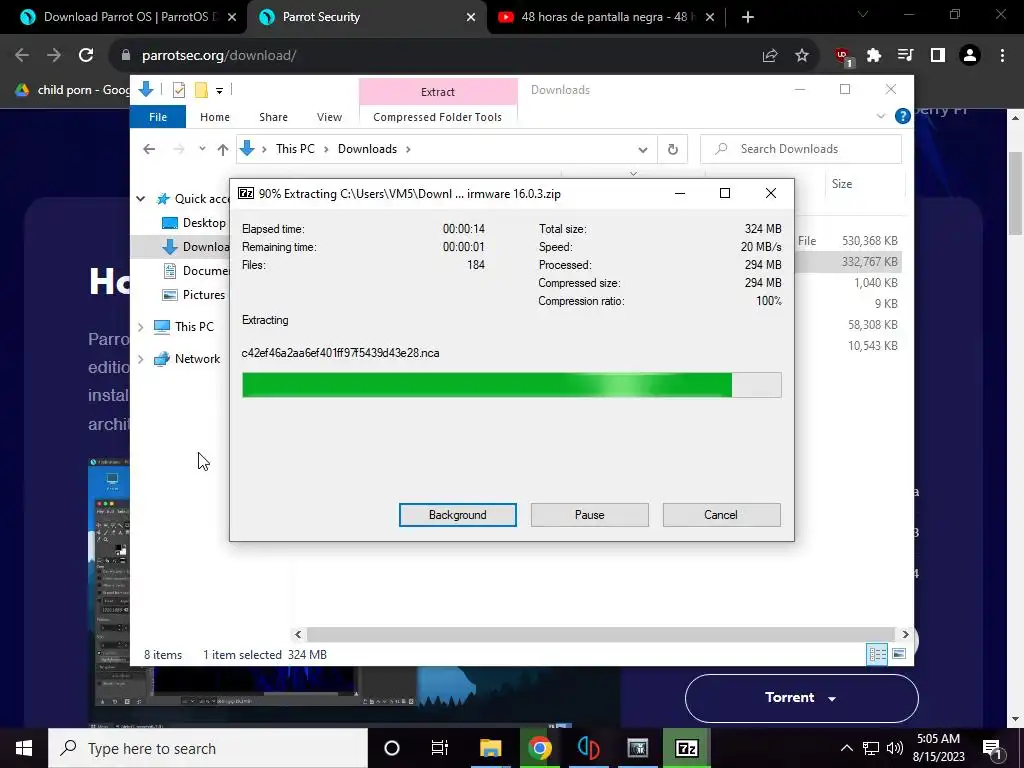Open the Extensions puzzle icon
The image size is (1024, 768).
[x=874, y=56]
